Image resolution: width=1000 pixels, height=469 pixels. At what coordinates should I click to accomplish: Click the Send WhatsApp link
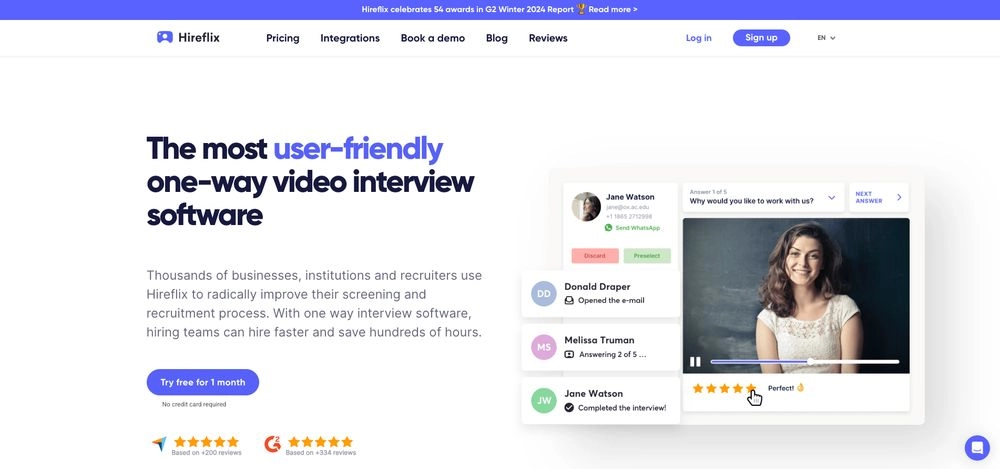click(637, 228)
